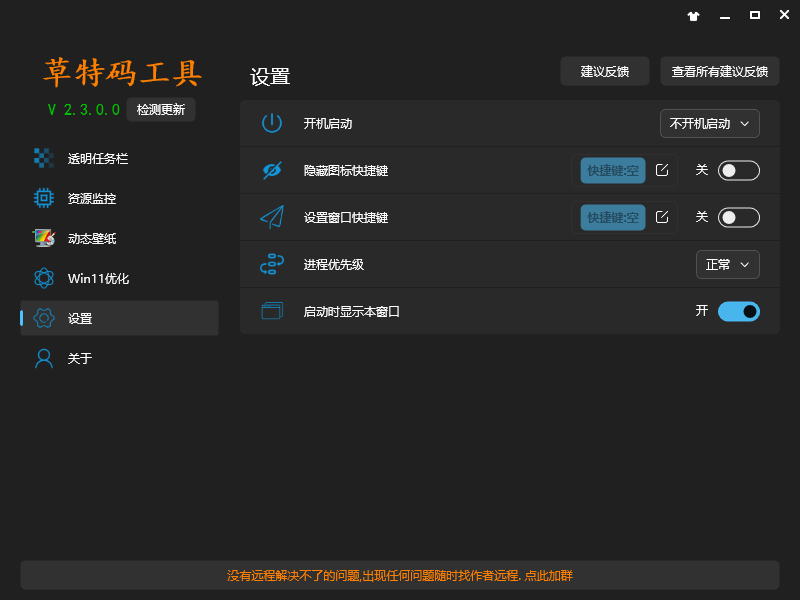Minimize the window
The height and width of the screenshot is (600, 800).
[724, 16]
